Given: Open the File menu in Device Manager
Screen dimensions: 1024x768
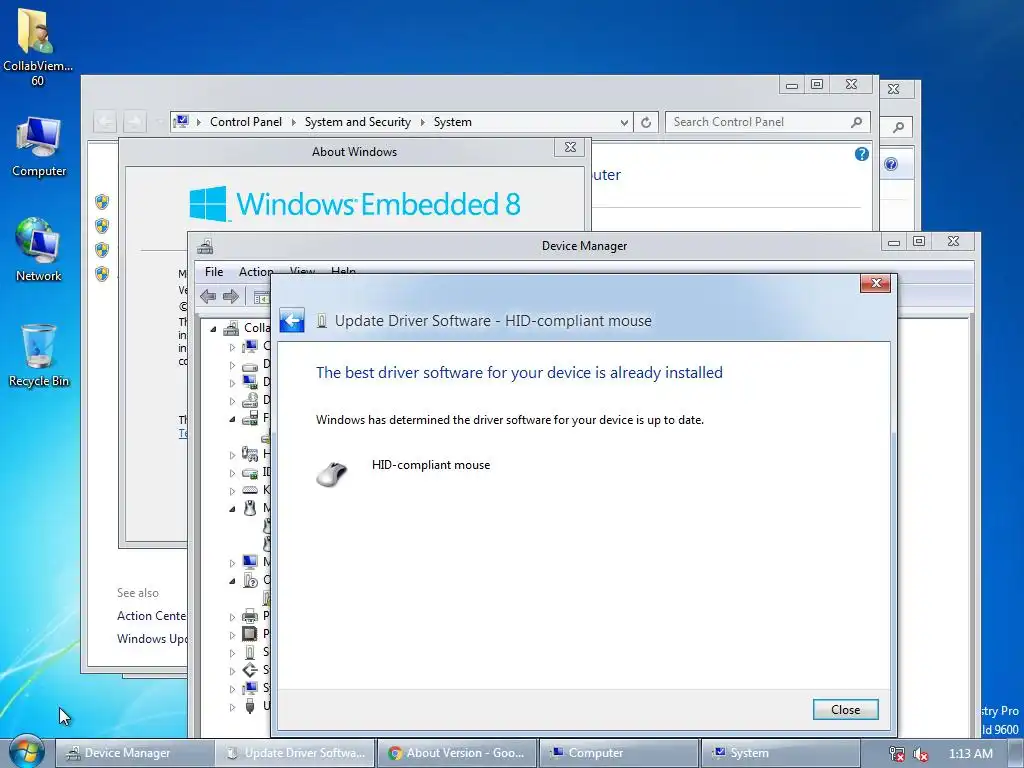Looking at the screenshot, I should [x=214, y=272].
